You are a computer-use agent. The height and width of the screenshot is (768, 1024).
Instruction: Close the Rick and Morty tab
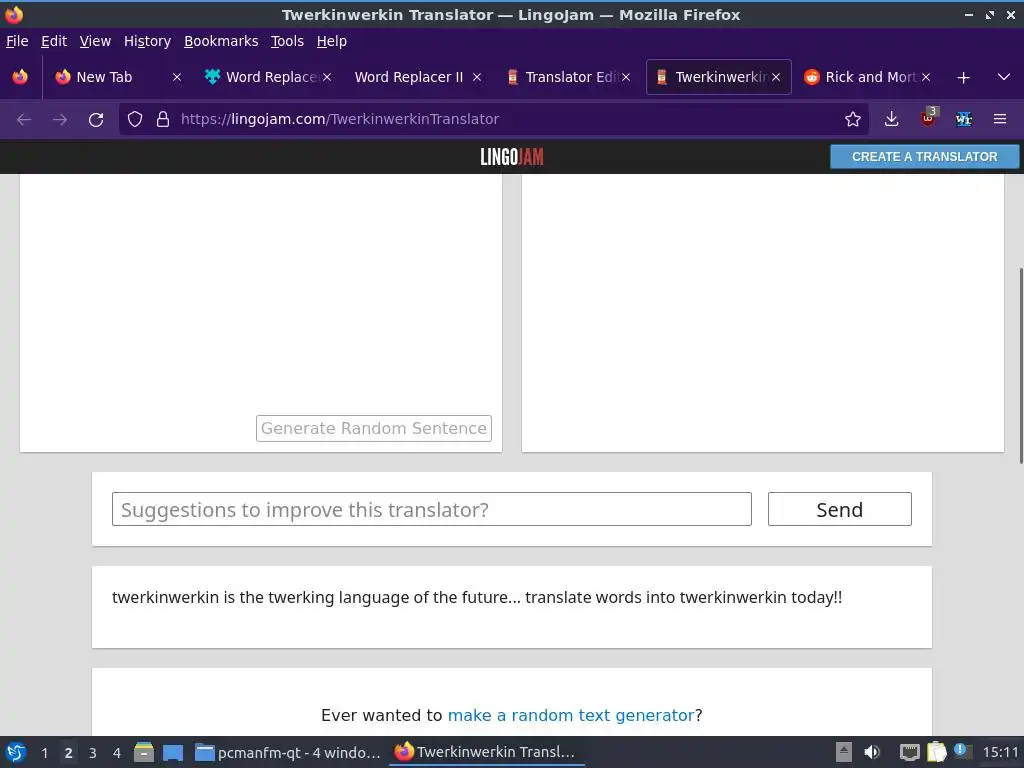(926, 77)
